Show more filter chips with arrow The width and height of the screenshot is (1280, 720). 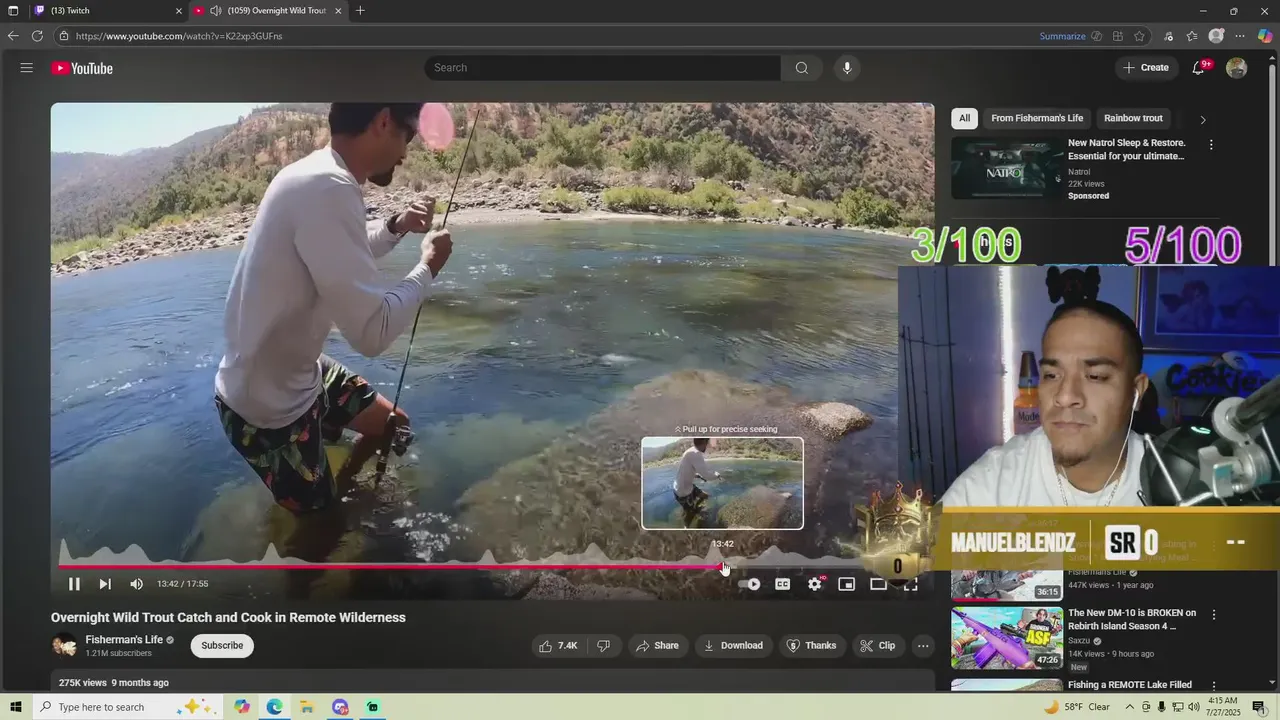coord(1202,119)
